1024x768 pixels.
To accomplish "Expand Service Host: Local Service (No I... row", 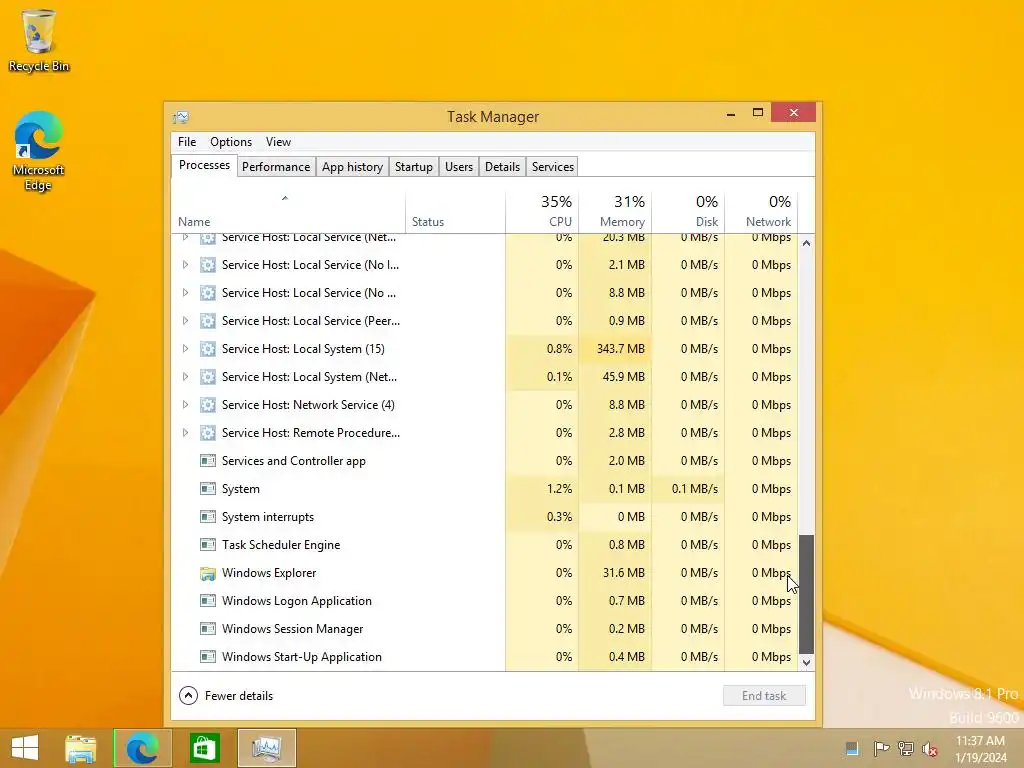I will point(185,265).
